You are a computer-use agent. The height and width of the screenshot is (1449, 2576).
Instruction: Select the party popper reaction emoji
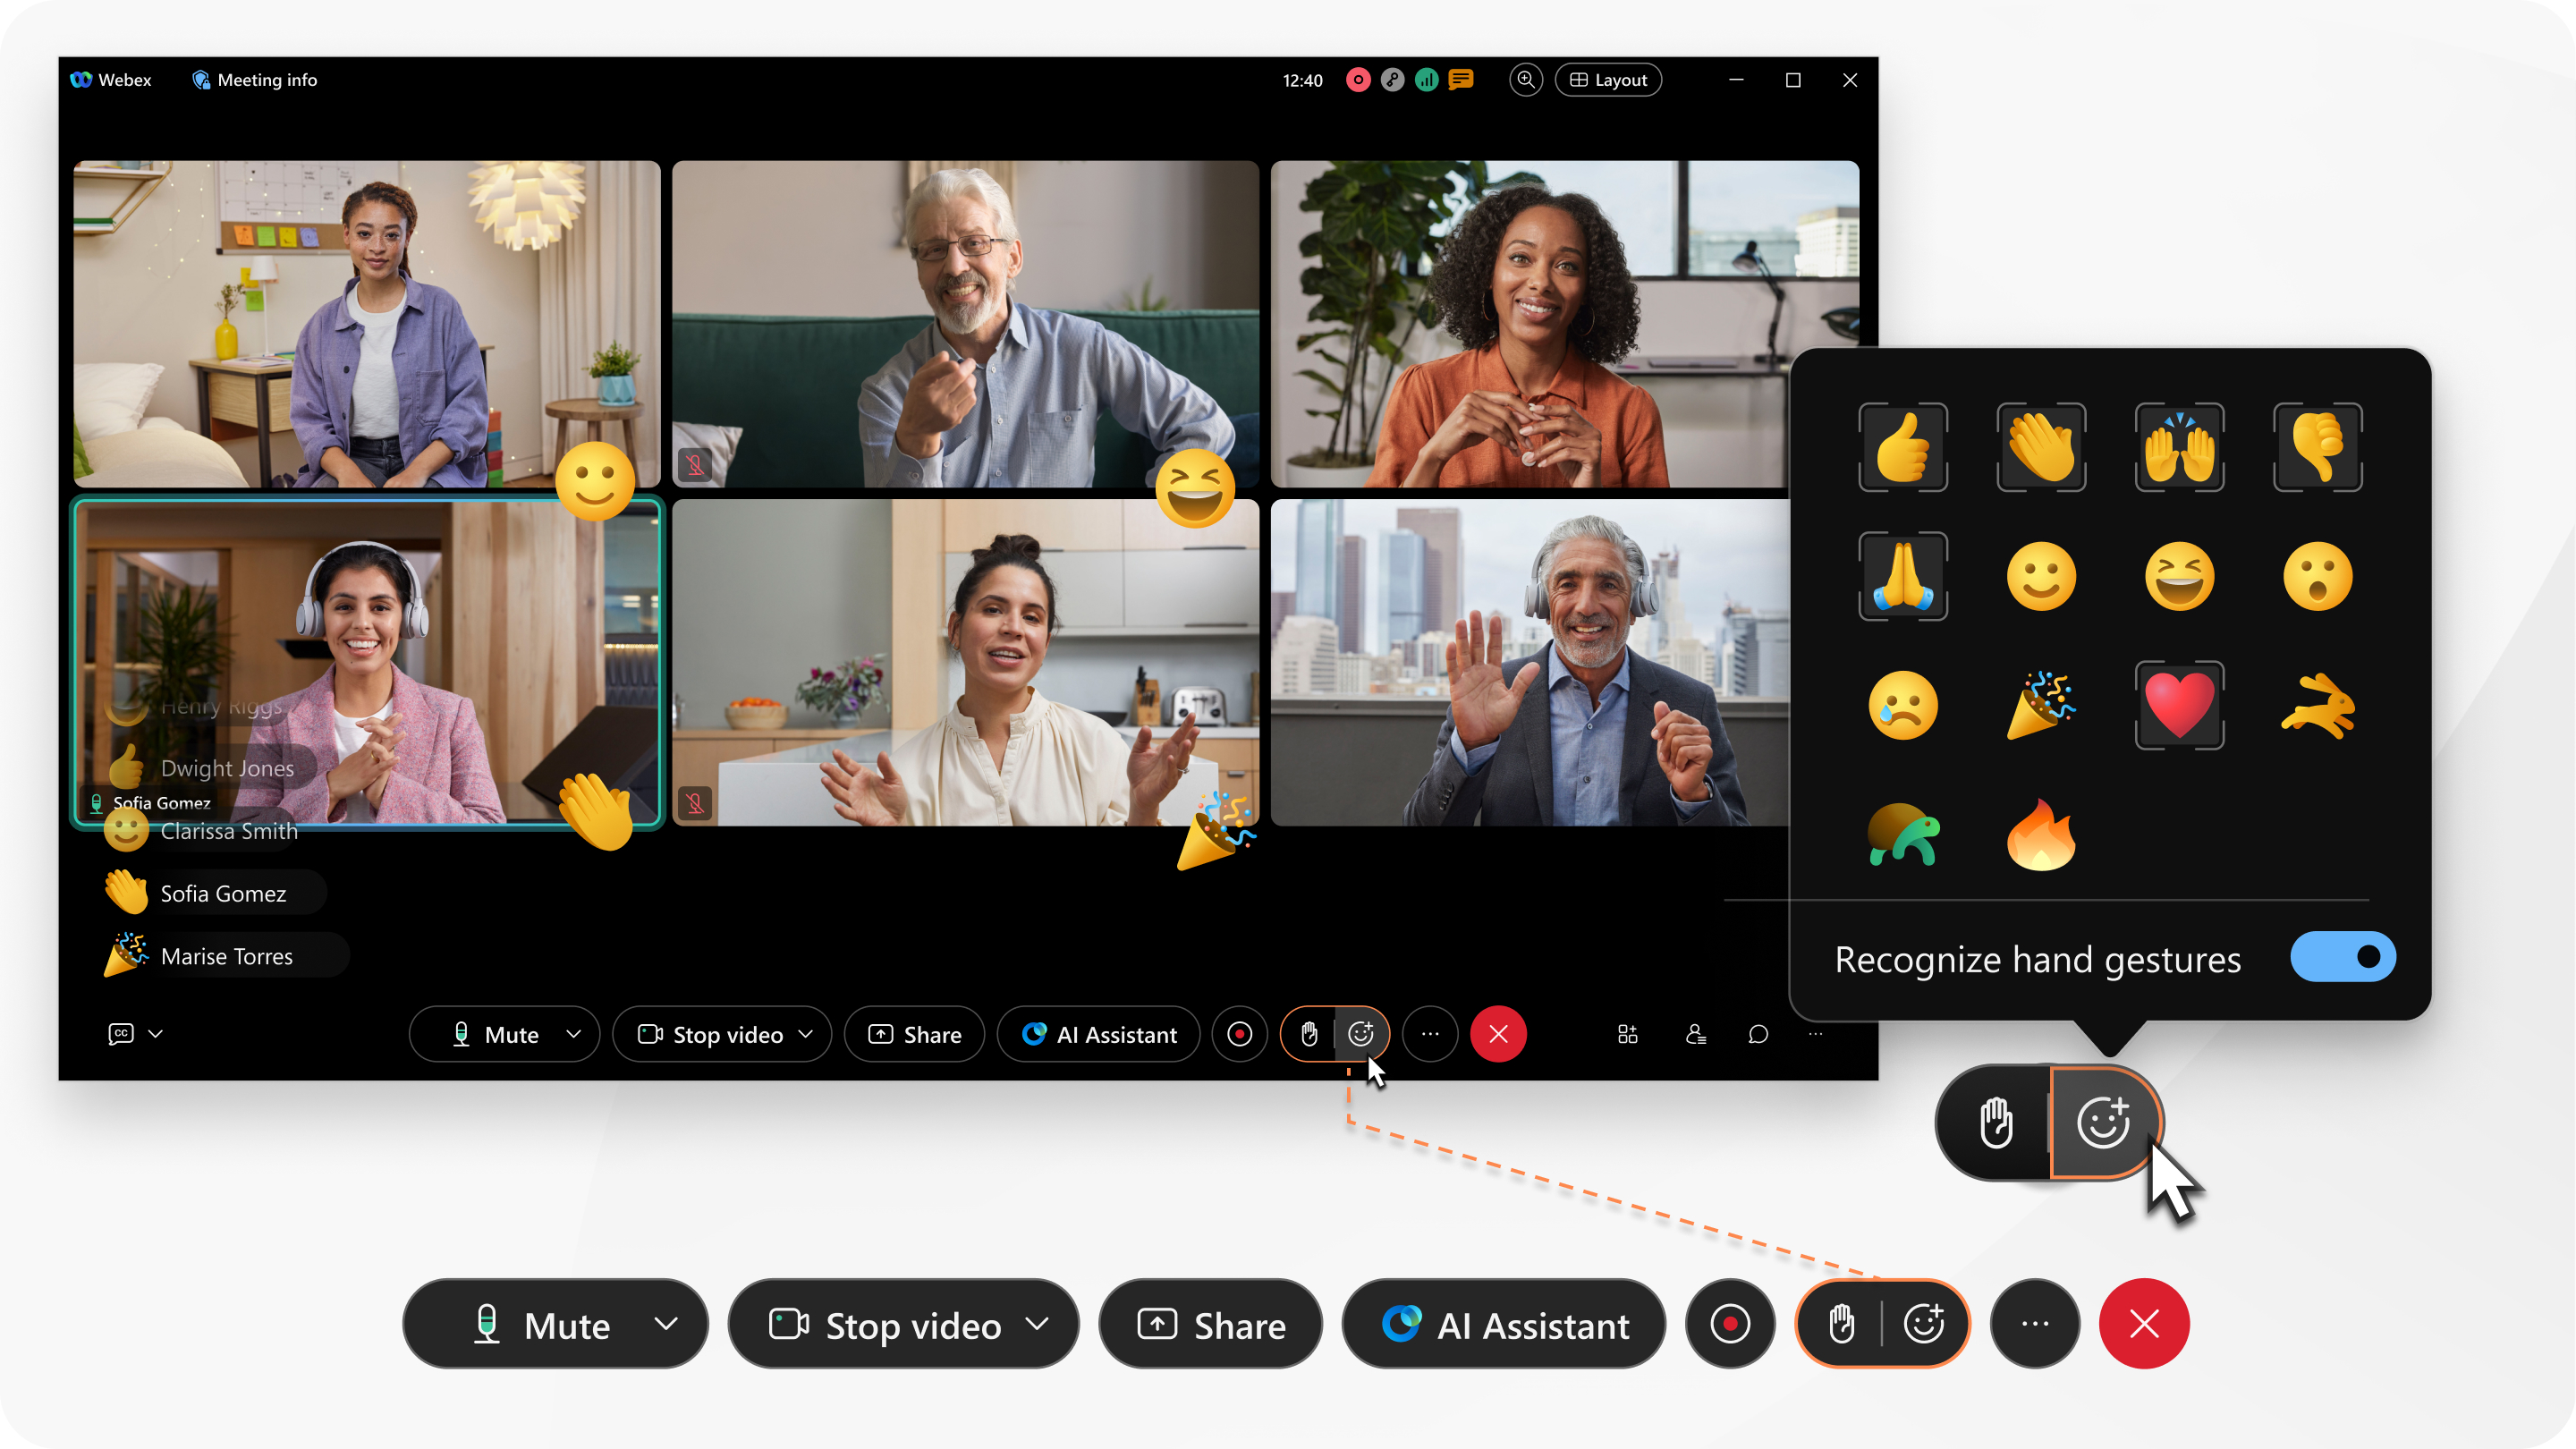pos(2040,704)
